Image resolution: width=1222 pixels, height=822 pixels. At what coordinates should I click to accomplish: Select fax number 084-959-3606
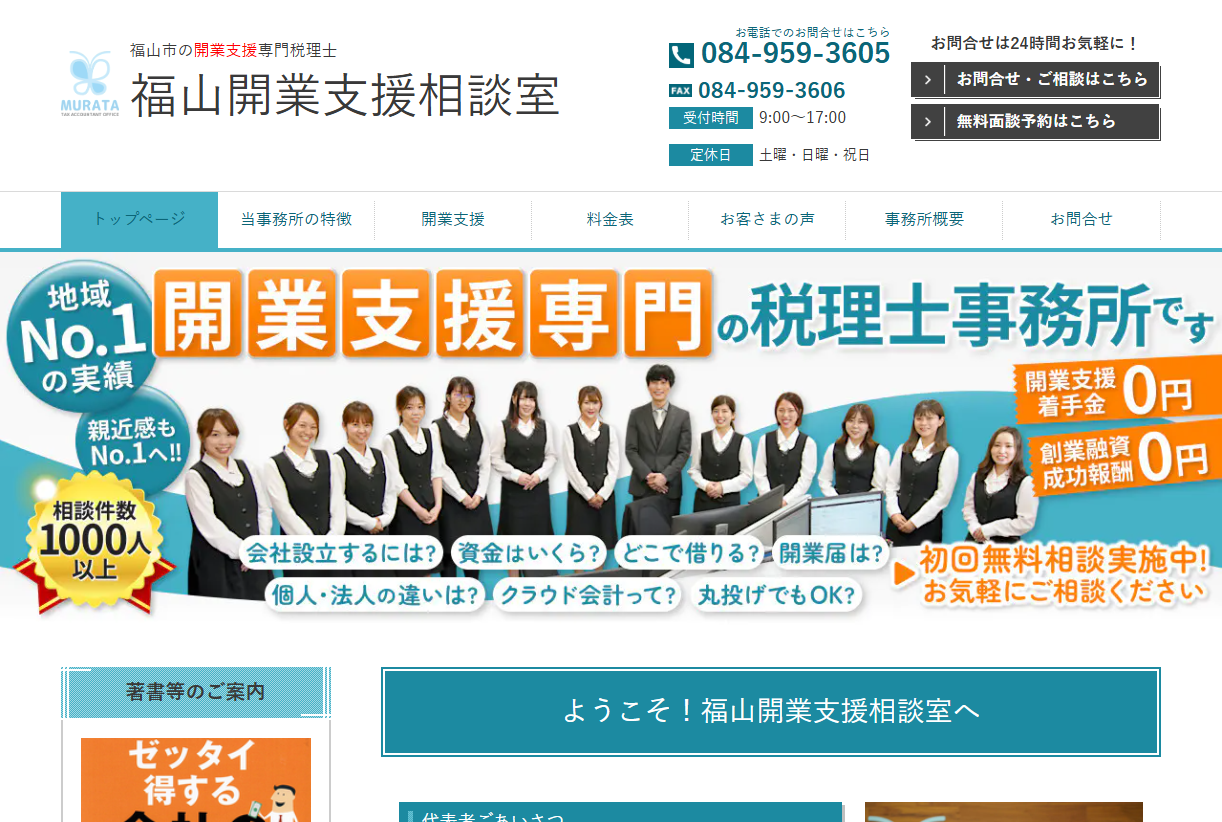tap(772, 91)
